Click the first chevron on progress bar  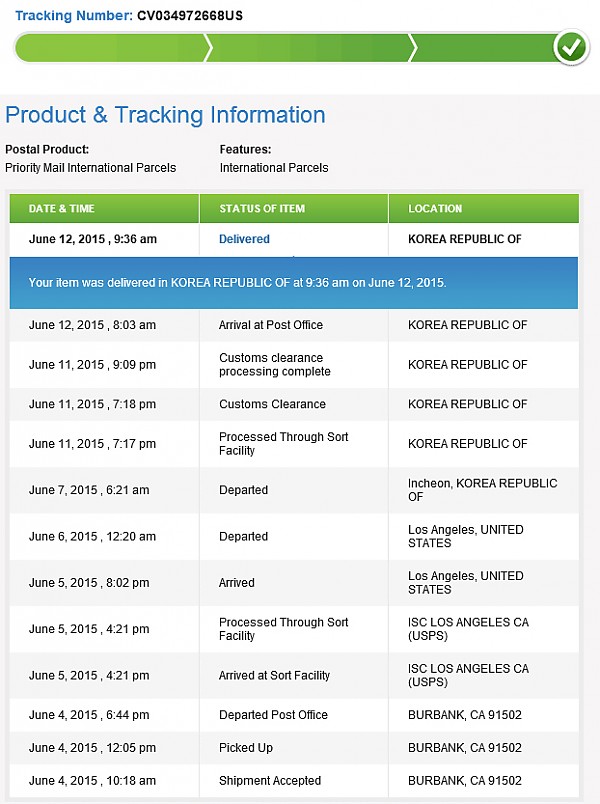click(x=208, y=48)
